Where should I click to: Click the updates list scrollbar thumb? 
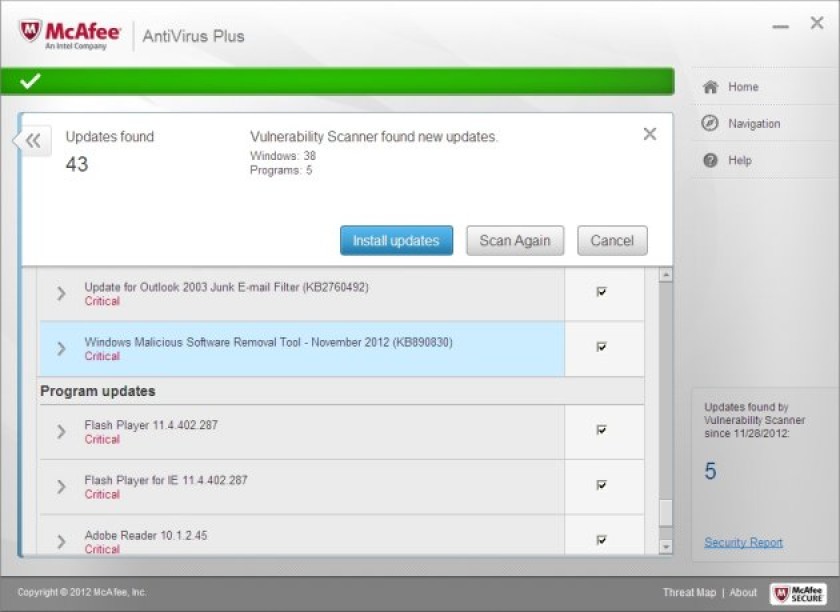665,513
